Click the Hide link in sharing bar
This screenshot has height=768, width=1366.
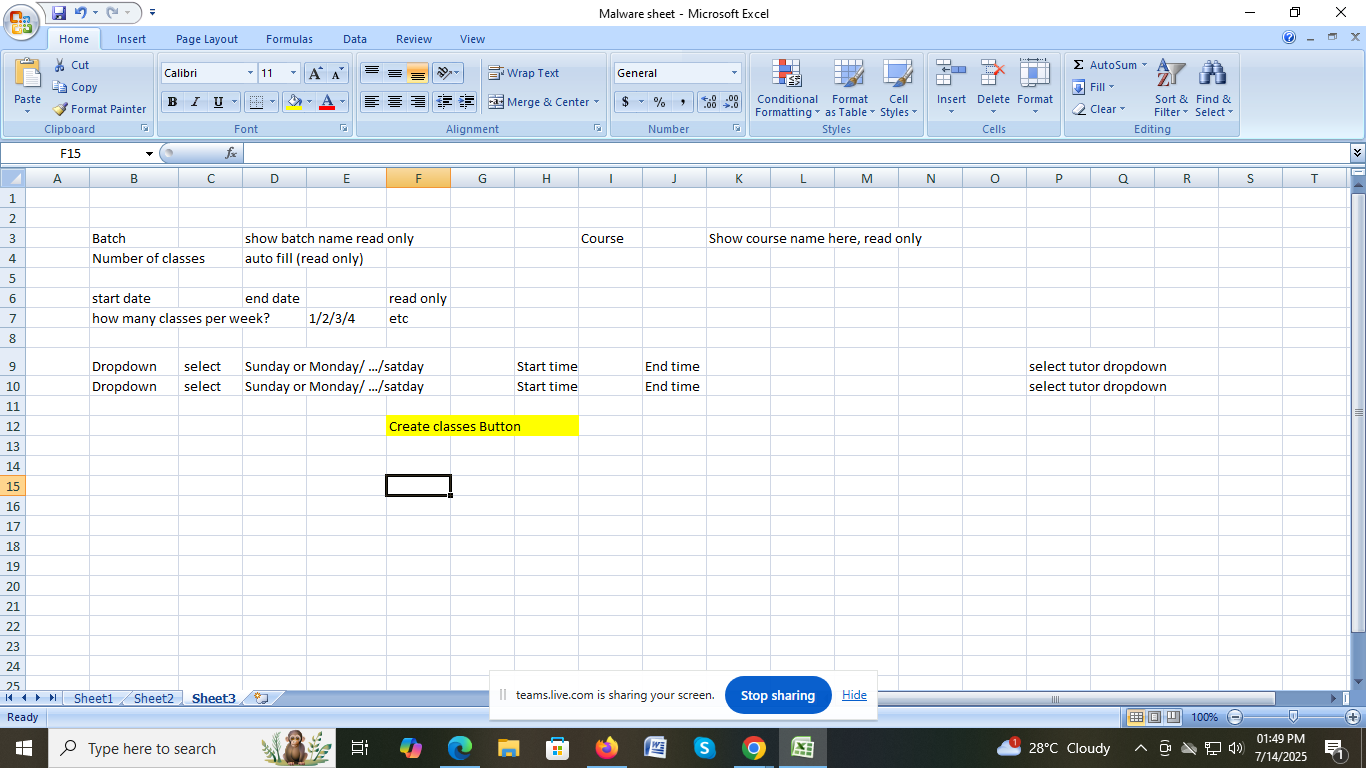(854, 695)
